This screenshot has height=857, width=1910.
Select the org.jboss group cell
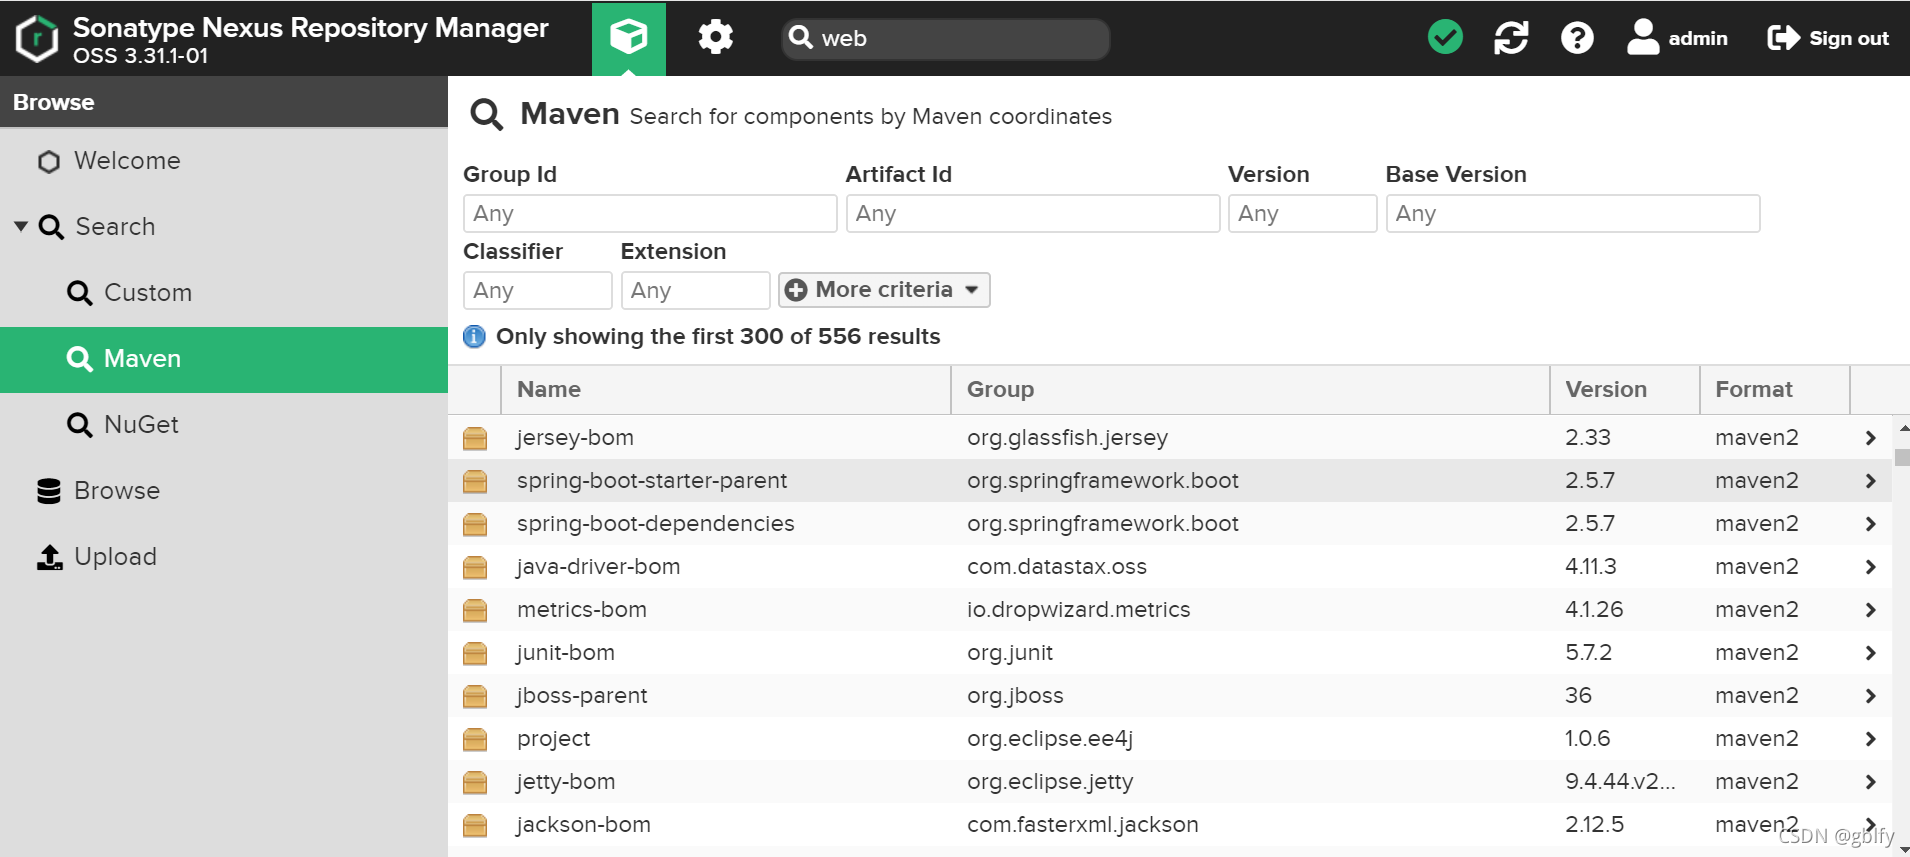tap(1015, 696)
